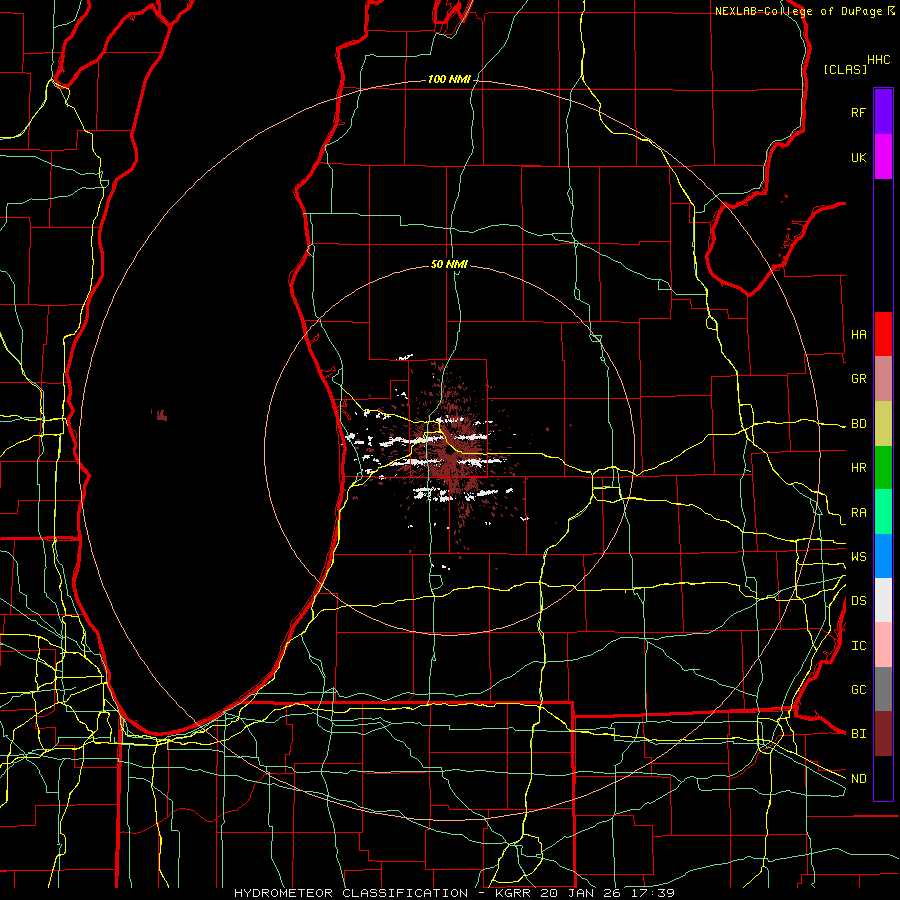
Task: Click the RF legend label
Action: point(859,112)
